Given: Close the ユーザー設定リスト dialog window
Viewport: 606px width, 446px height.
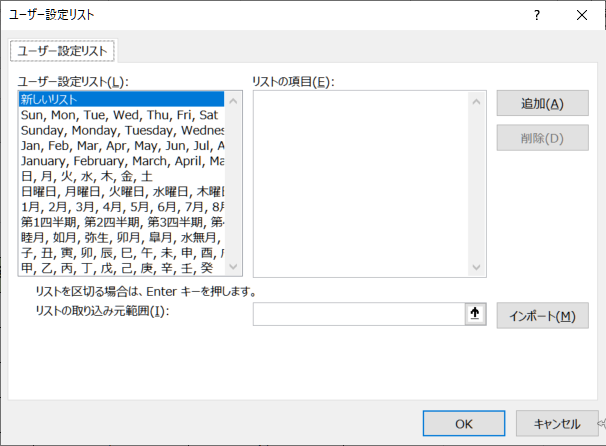Looking at the screenshot, I should (x=583, y=15).
